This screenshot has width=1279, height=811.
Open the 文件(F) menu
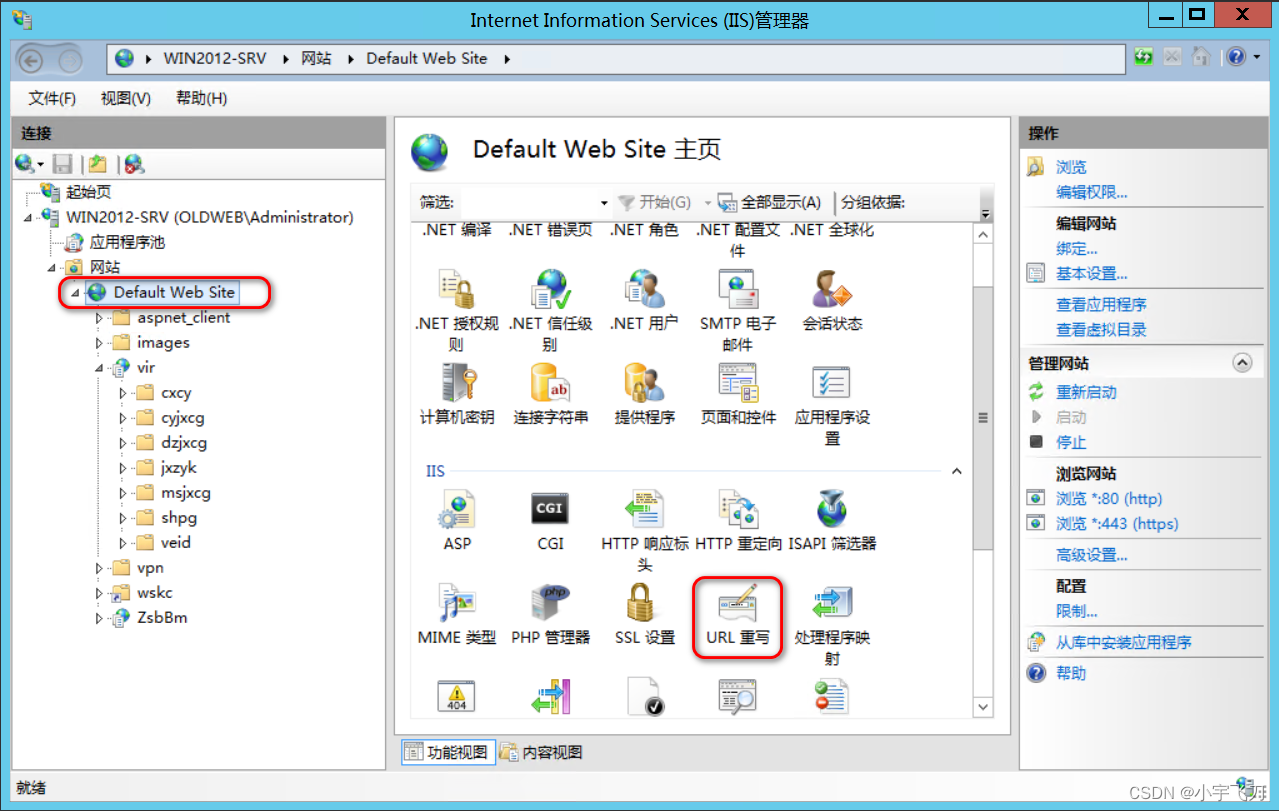[x=52, y=98]
